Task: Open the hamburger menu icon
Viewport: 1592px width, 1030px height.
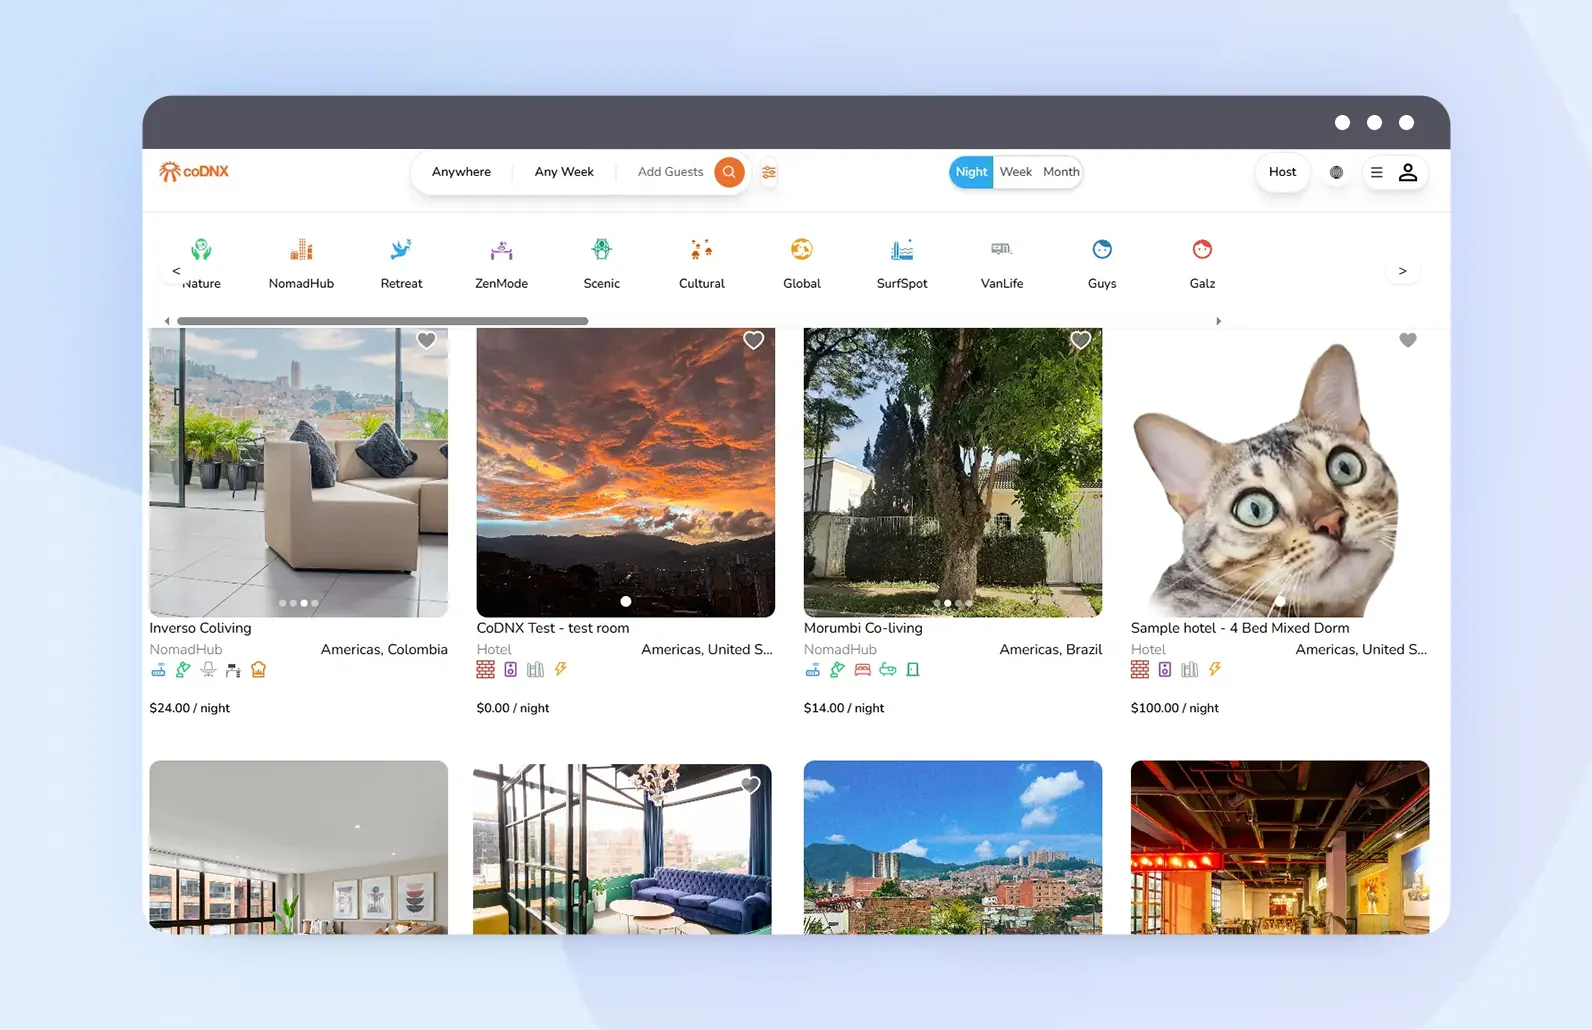Action: pyautogui.click(x=1377, y=172)
